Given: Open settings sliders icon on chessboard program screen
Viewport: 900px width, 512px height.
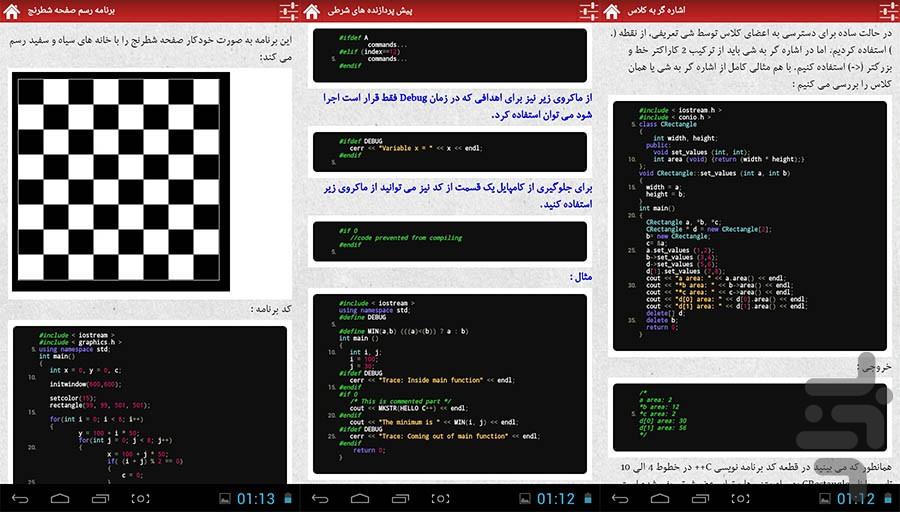Looking at the screenshot, I should 288,10.
